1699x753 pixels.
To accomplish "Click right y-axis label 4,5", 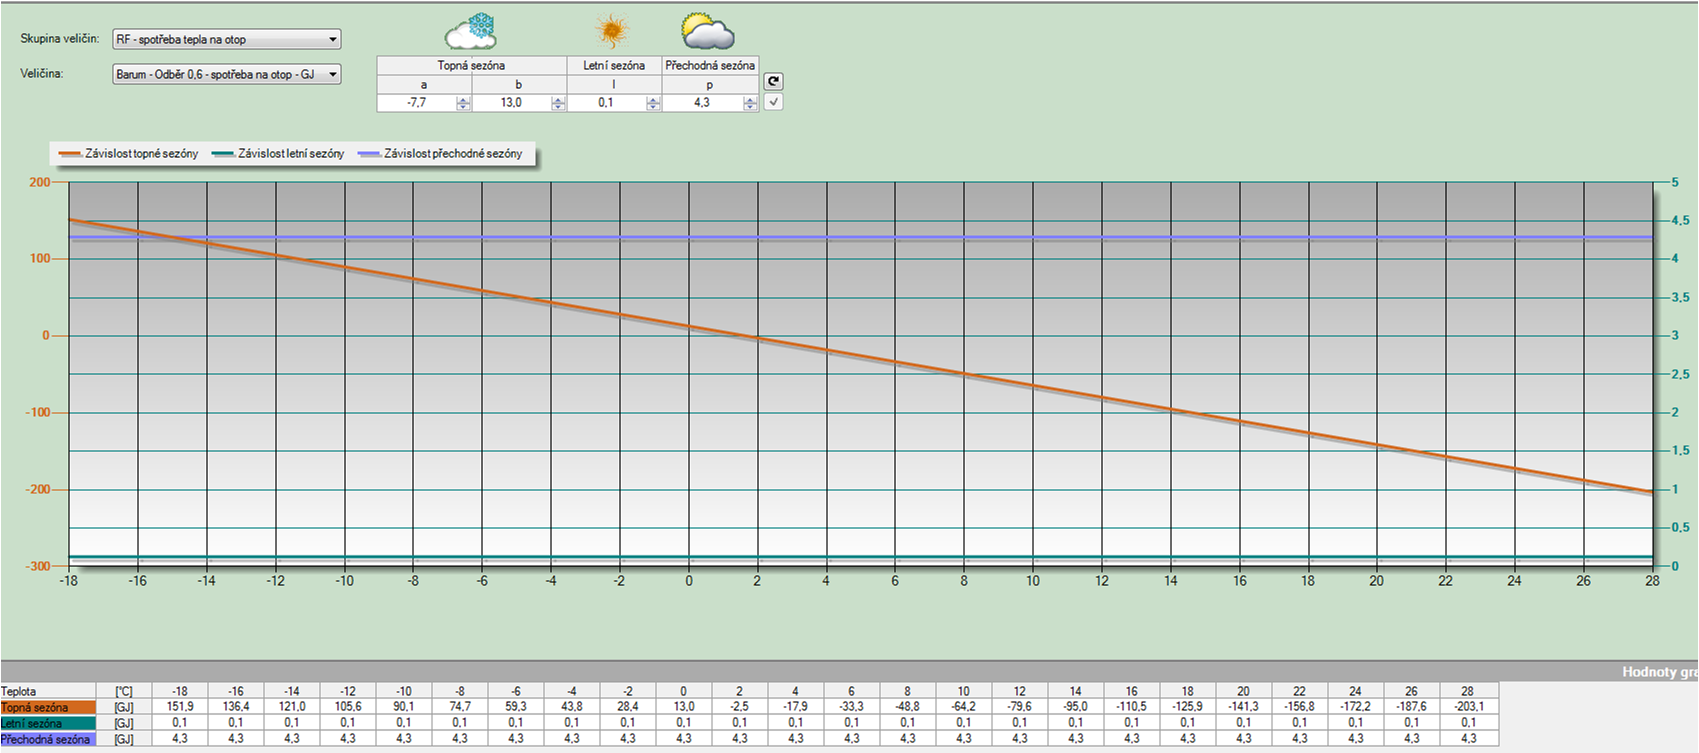I will [x=1680, y=220].
